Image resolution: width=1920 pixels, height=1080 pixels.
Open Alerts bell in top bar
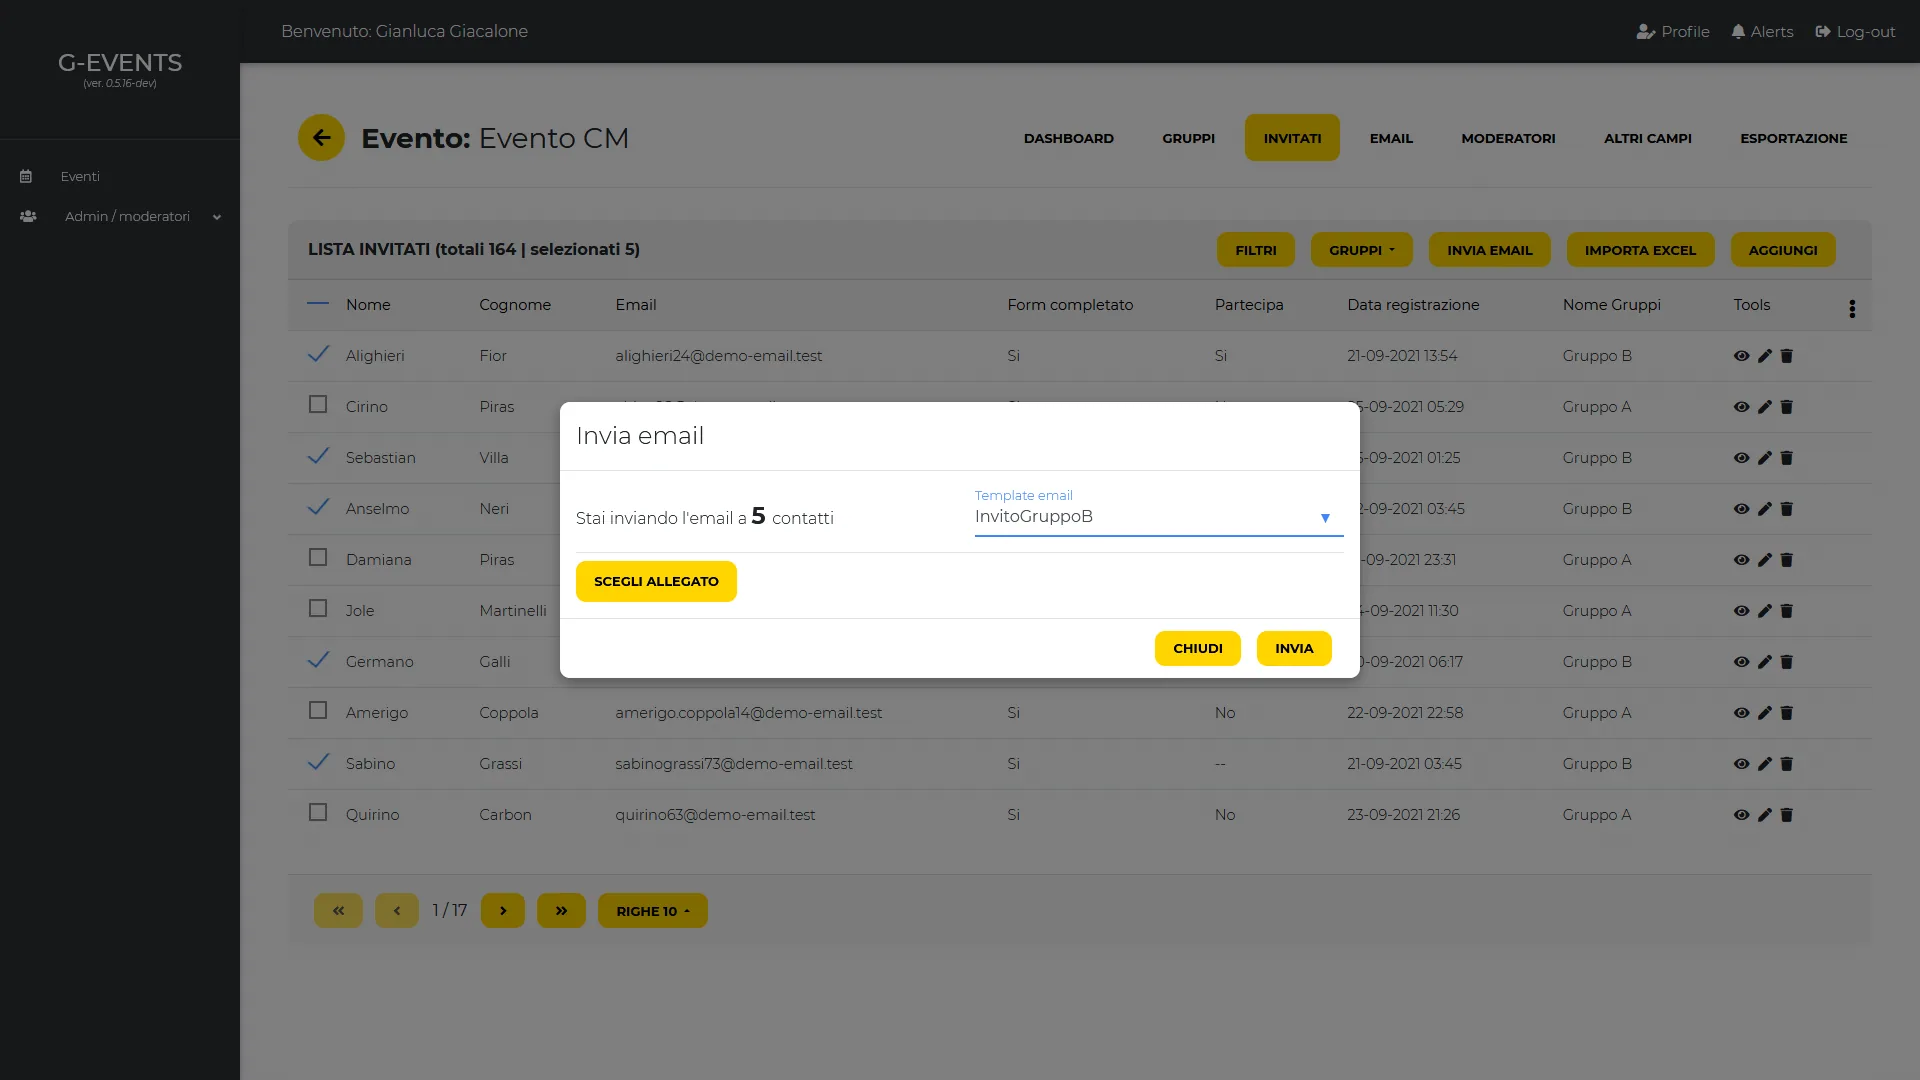pyautogui.click(x=1762, y=32)
